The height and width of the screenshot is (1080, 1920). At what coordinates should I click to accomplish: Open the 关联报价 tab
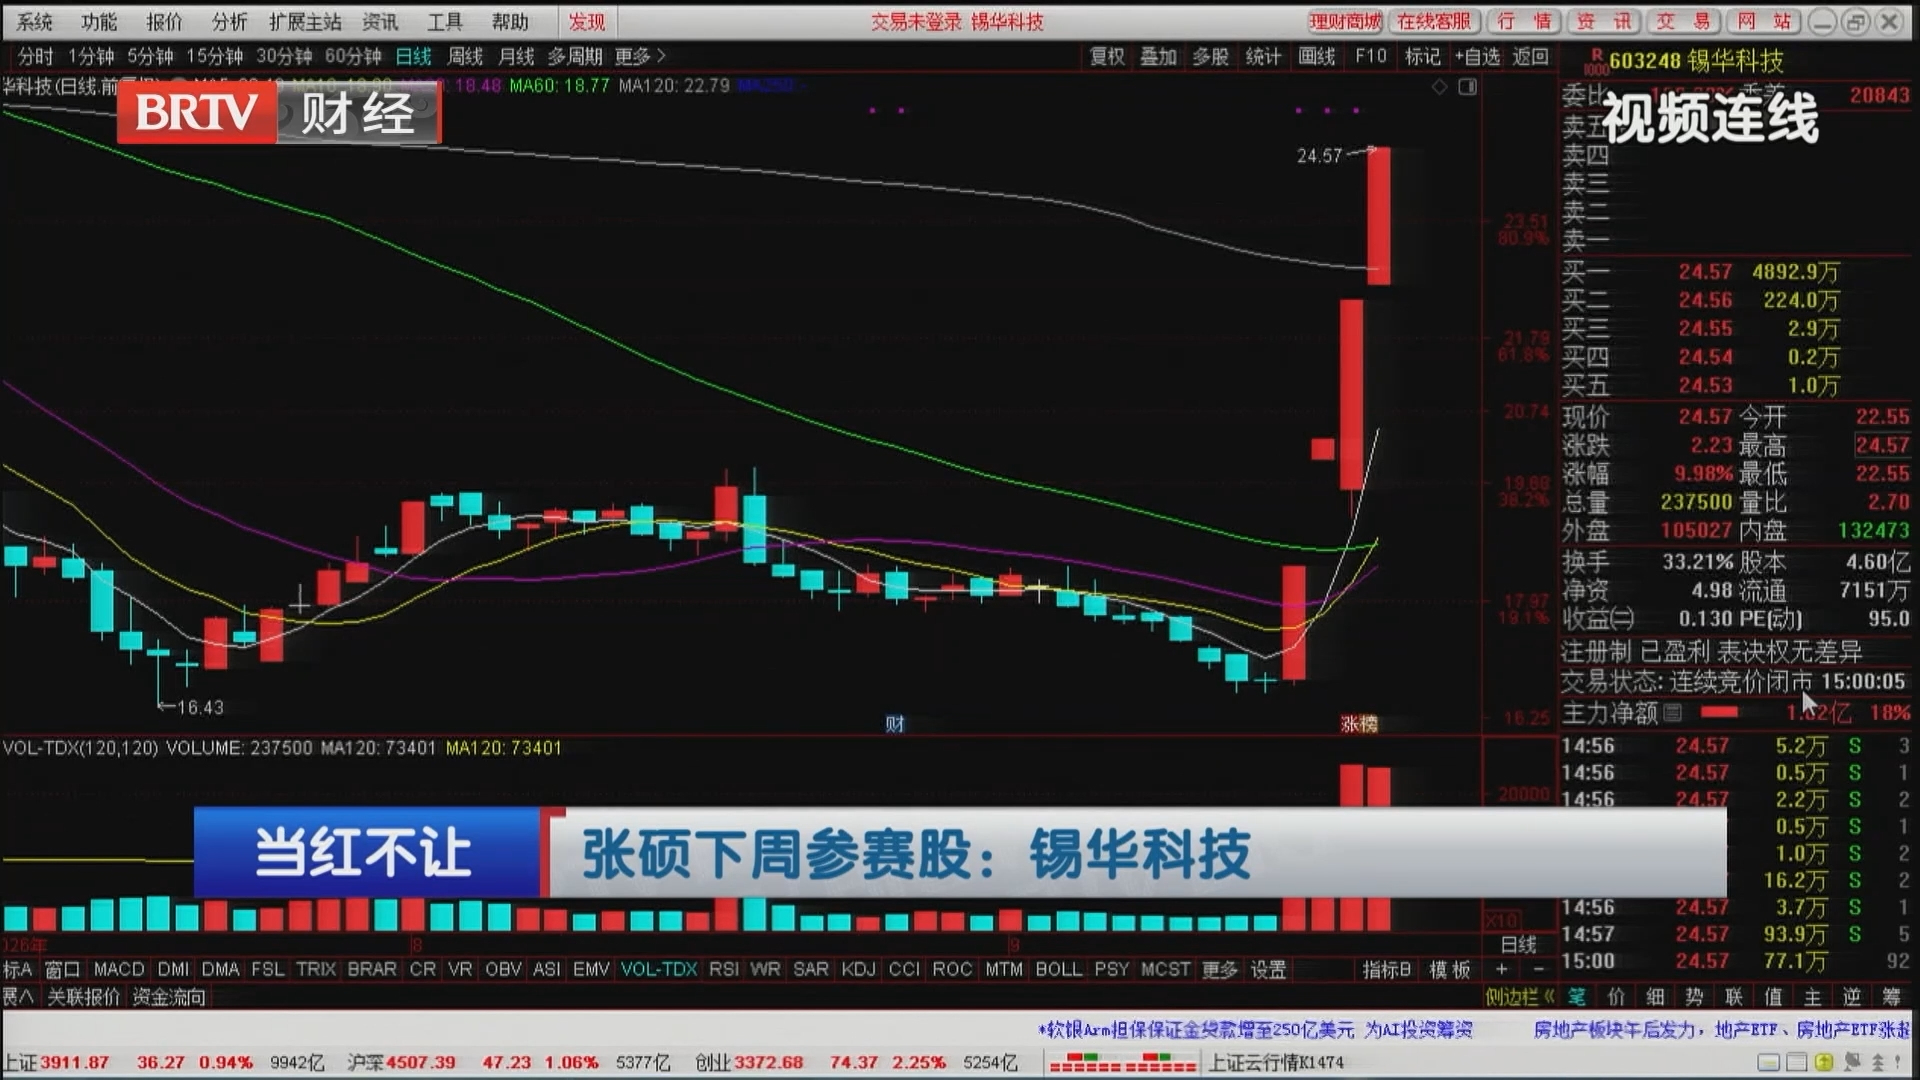tap(84, 996)
